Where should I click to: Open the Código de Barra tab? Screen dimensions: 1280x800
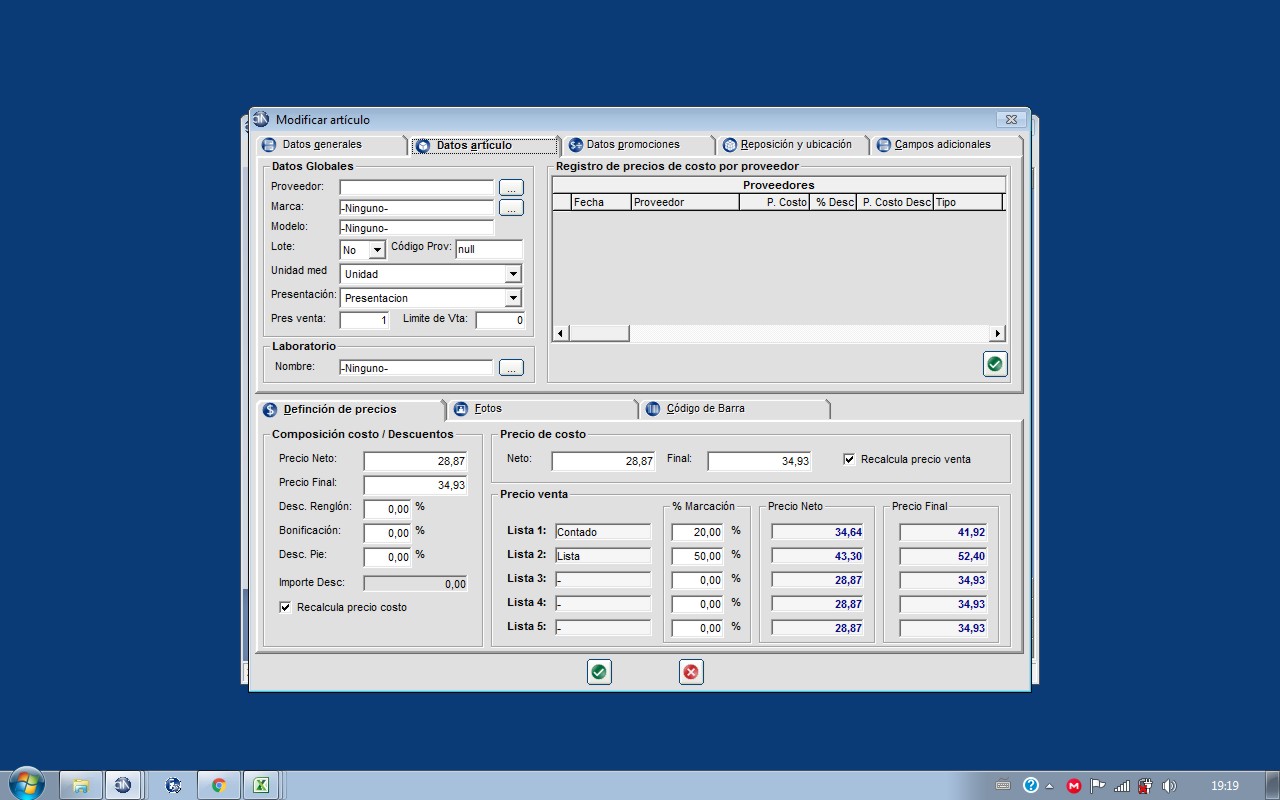[x=734, y=409]
